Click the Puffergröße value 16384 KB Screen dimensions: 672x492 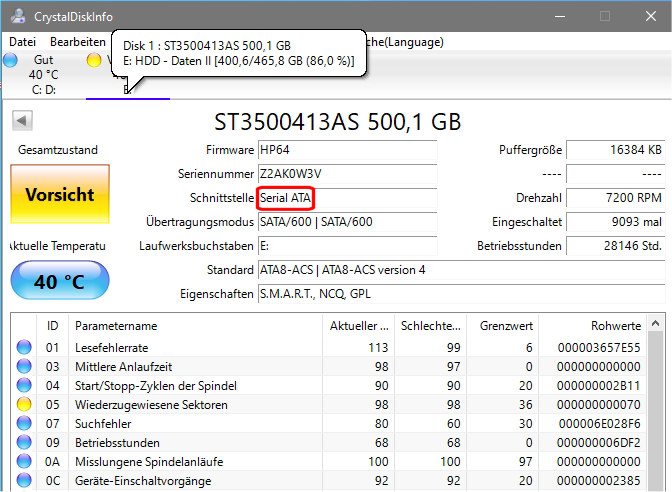(616, 150)
